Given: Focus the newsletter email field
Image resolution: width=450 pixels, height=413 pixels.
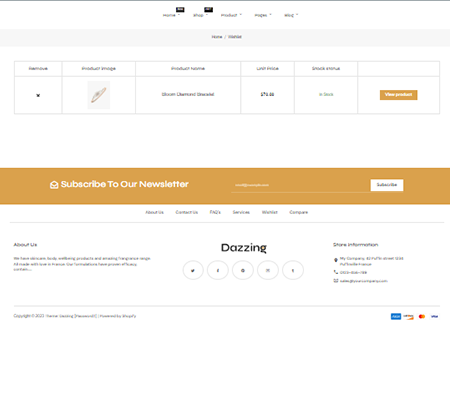Looking at the screenshot, I should point(301,185).
